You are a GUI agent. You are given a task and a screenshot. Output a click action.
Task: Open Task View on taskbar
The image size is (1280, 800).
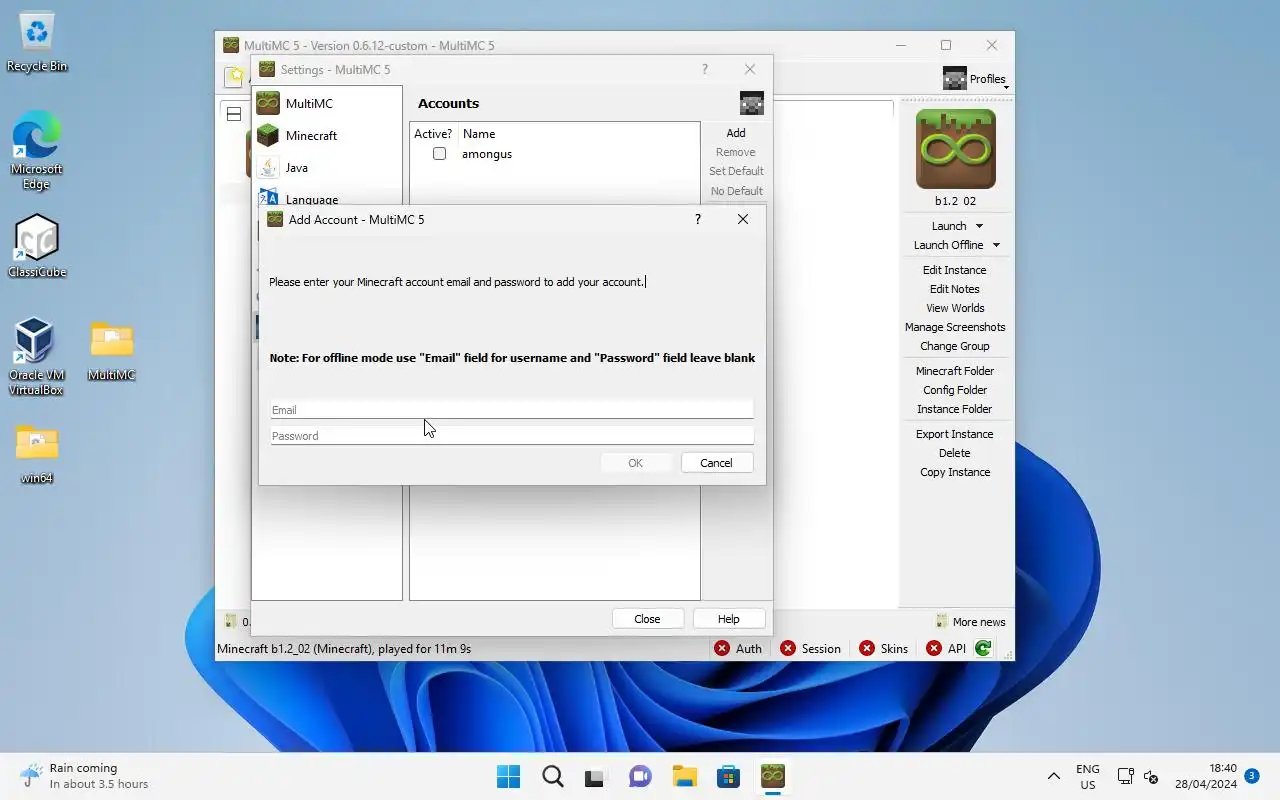596,776
